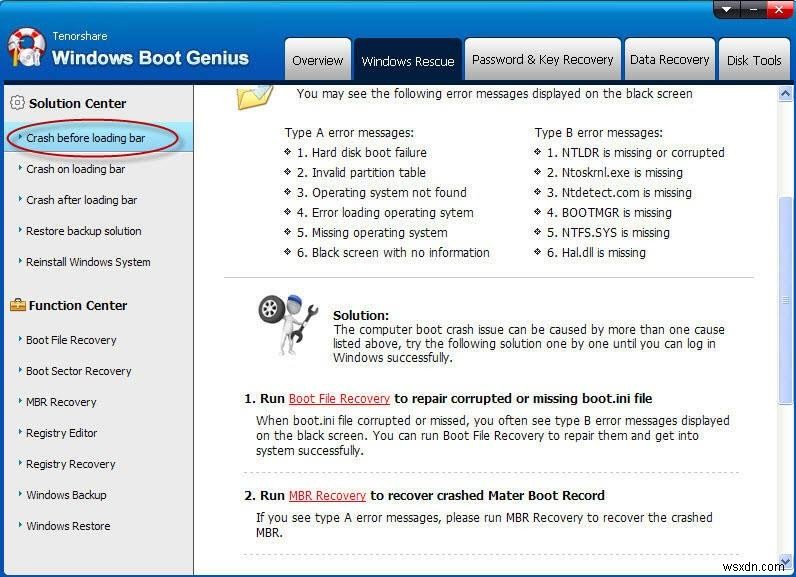Click '6. Black screen with no information'
Screen dimensions: 796x577
click(393, 253)
